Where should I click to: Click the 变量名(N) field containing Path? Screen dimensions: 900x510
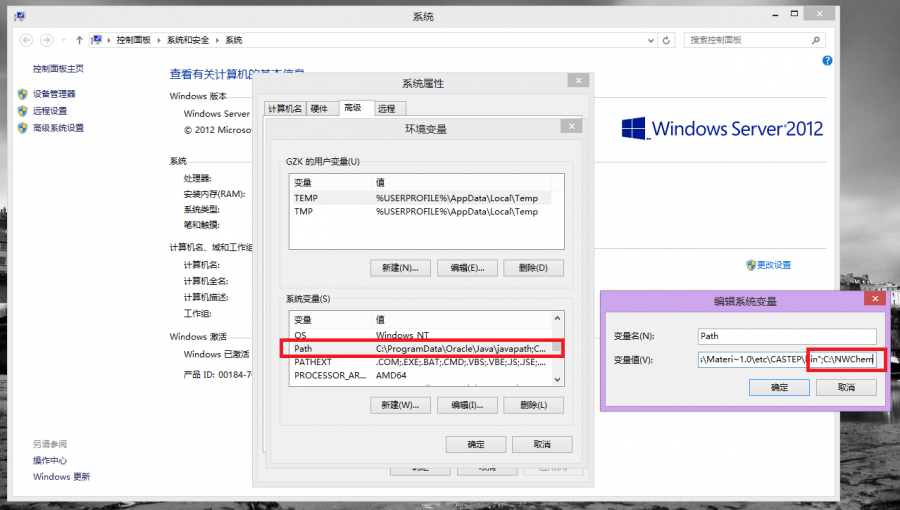(787, 336)
